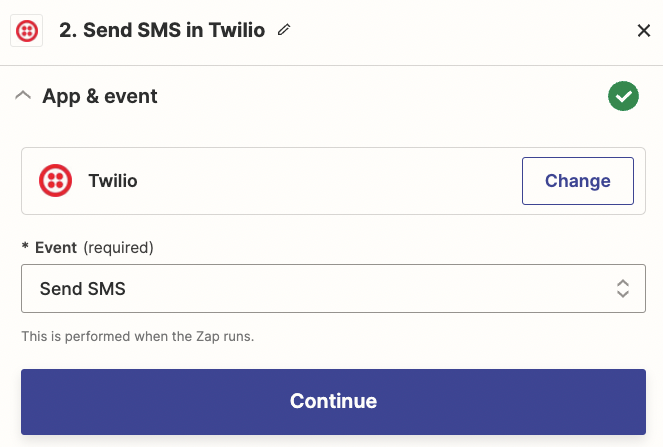Click the green checkmark status icon

pos(623,96)
